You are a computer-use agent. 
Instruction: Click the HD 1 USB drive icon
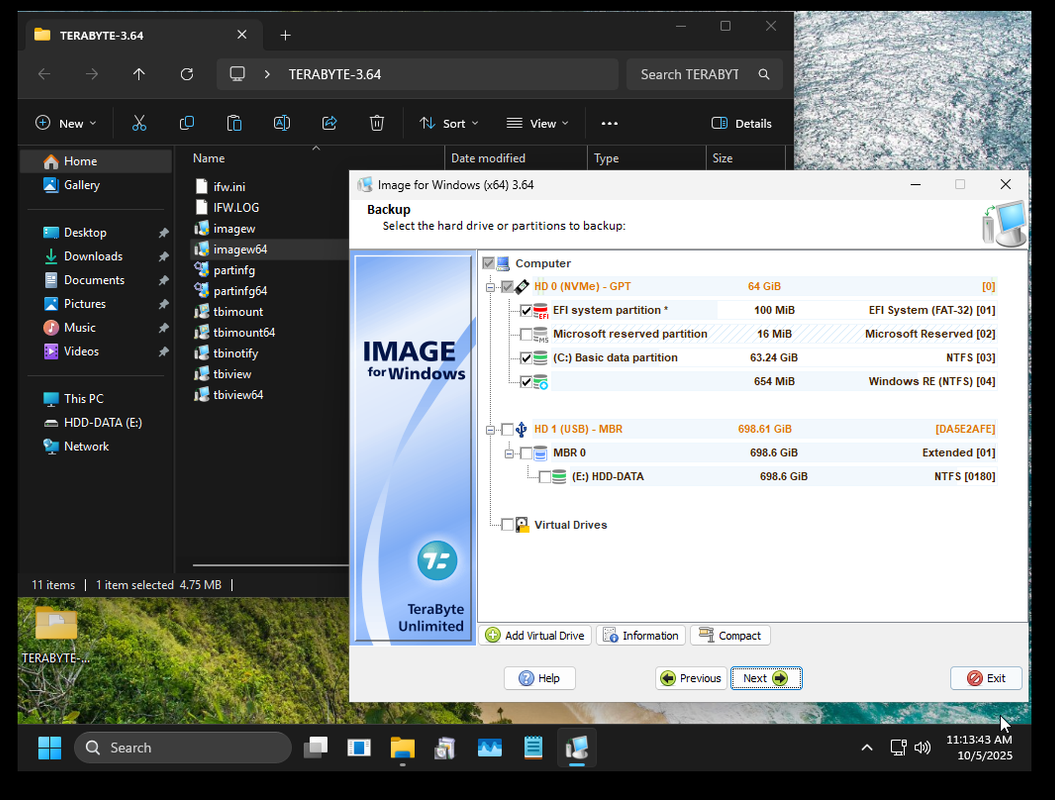(521, 429)
